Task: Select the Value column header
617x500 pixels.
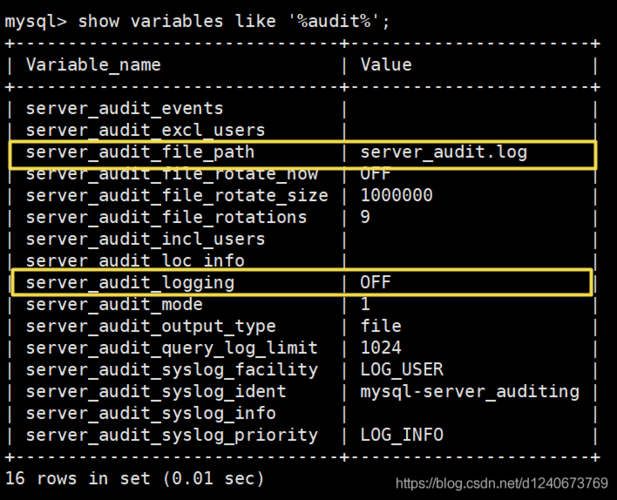Action: (x=386, y=65)
